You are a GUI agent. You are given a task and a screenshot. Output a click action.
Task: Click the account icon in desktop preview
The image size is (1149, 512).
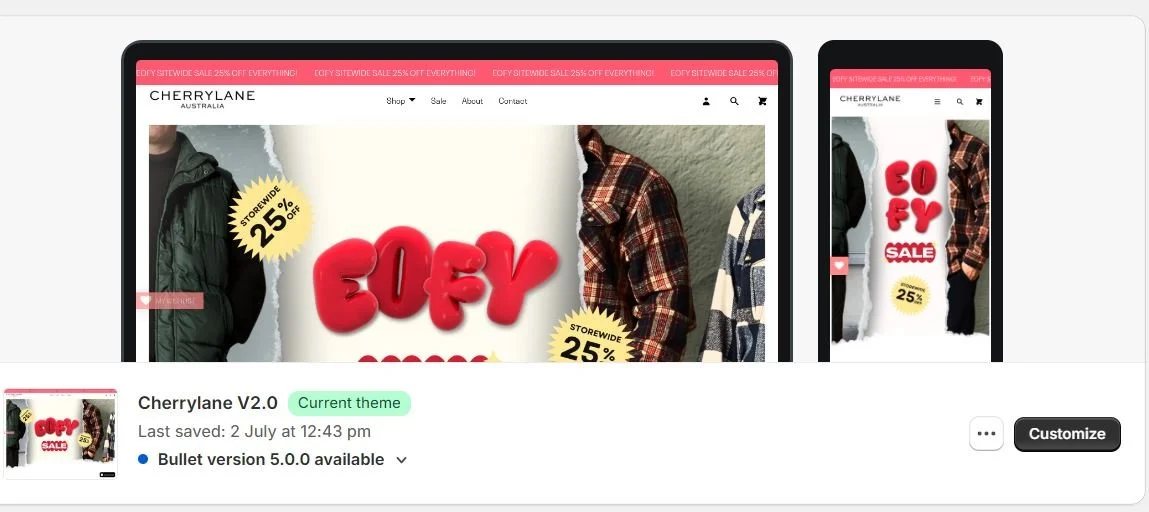pyautogui.click(x=706, y=102)
